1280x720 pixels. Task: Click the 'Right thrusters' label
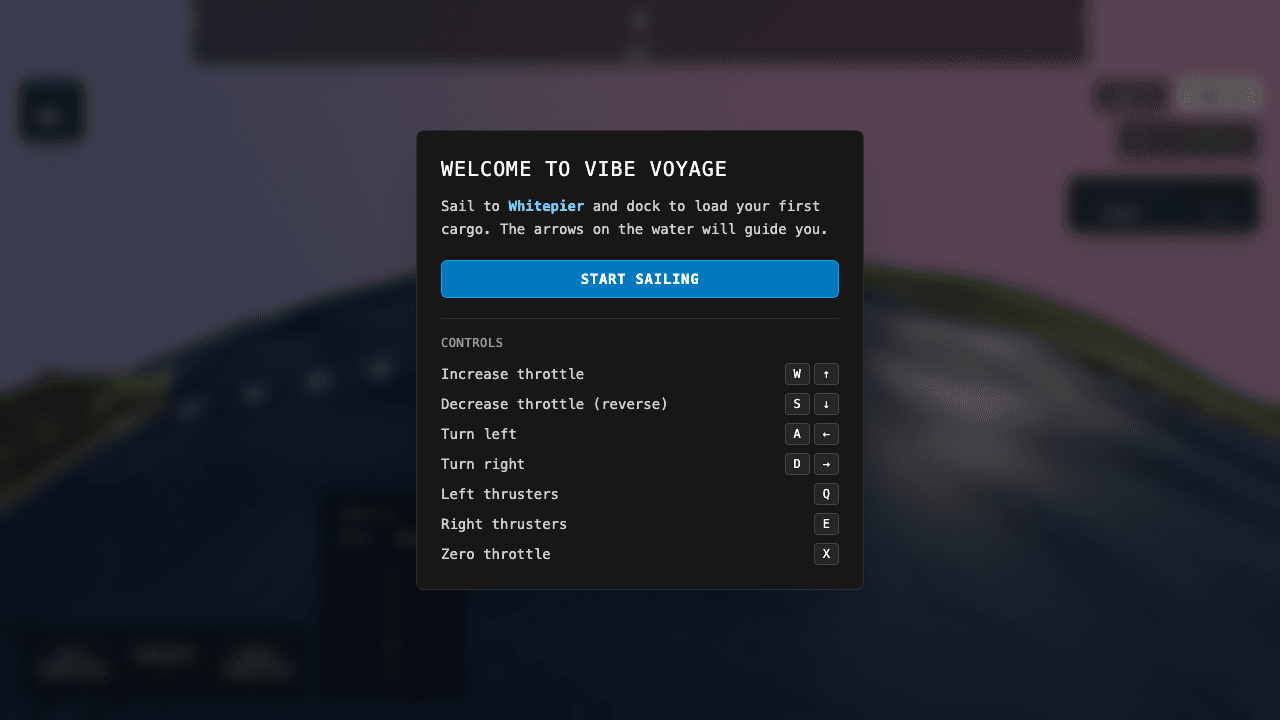[x=504, y=524]
